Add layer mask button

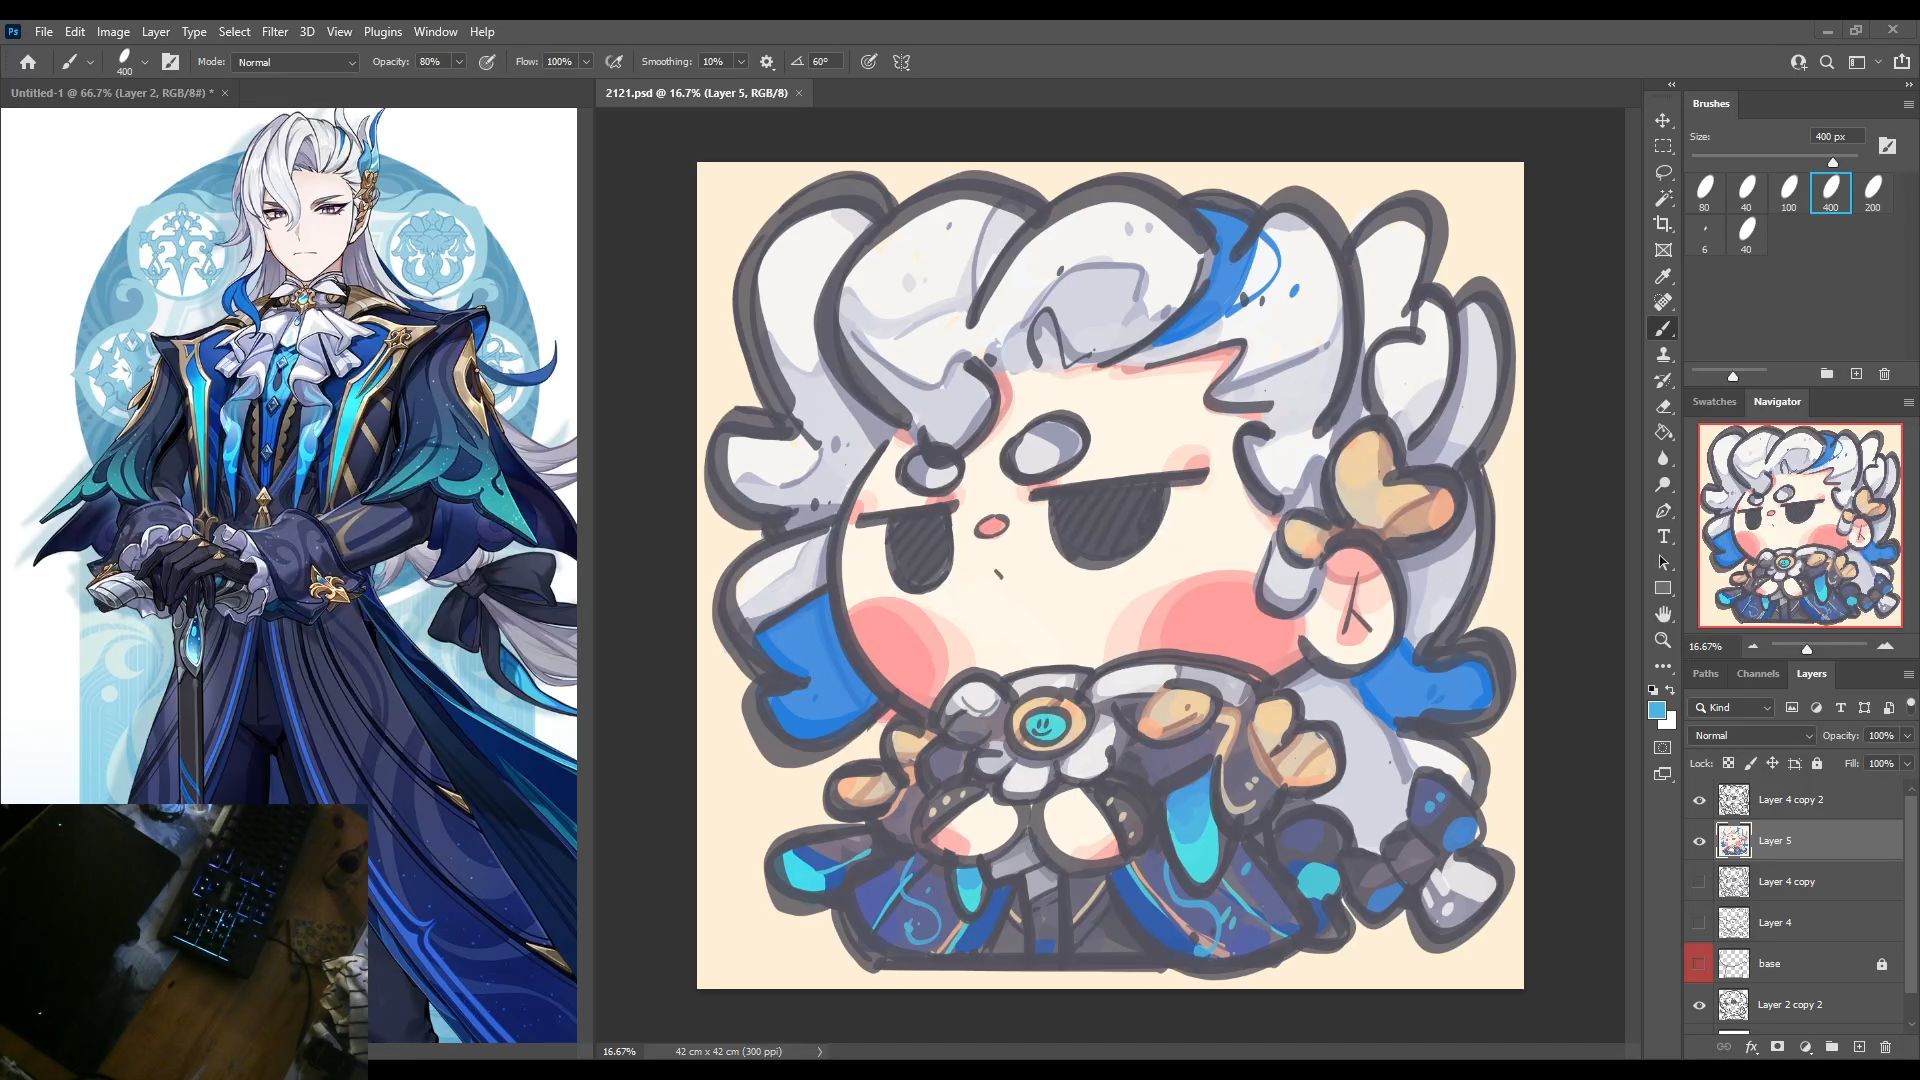click(1777, 1047)
